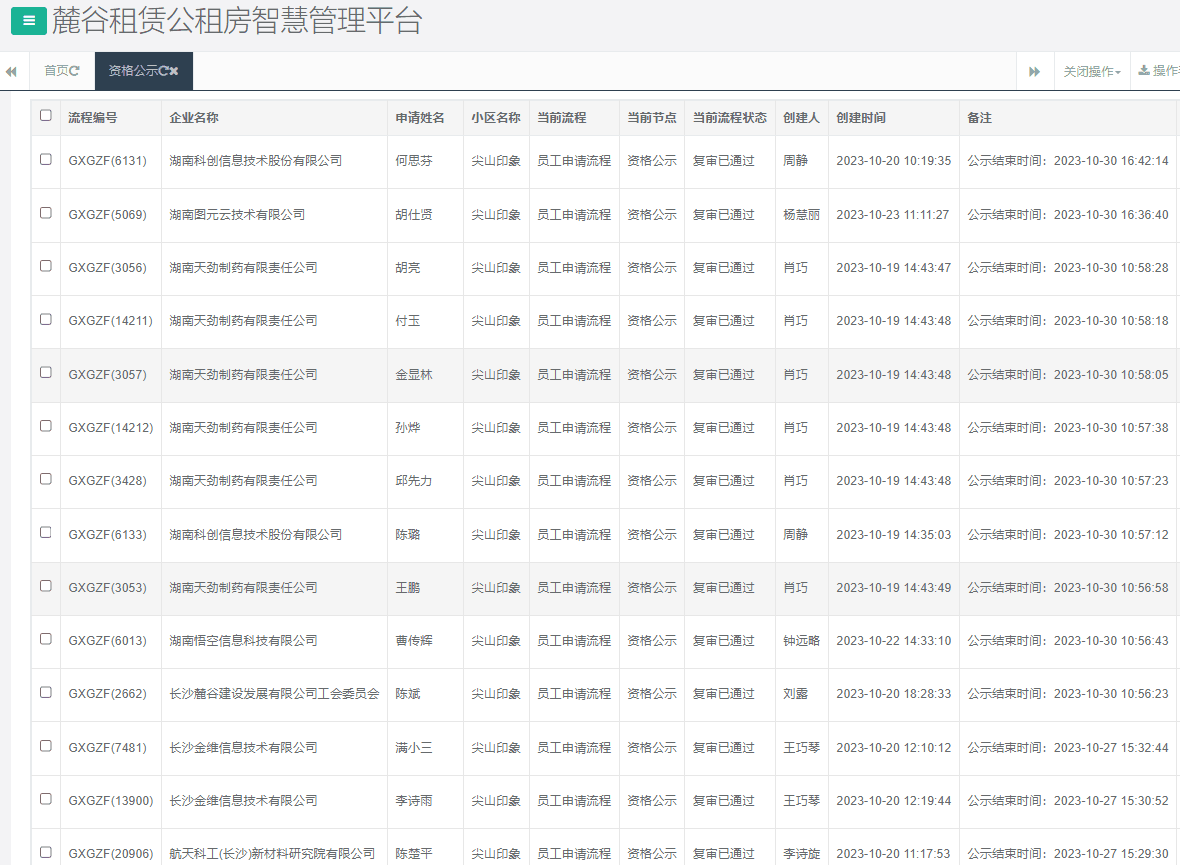Toggle the select-all checkbox in table header

[46, 116]
